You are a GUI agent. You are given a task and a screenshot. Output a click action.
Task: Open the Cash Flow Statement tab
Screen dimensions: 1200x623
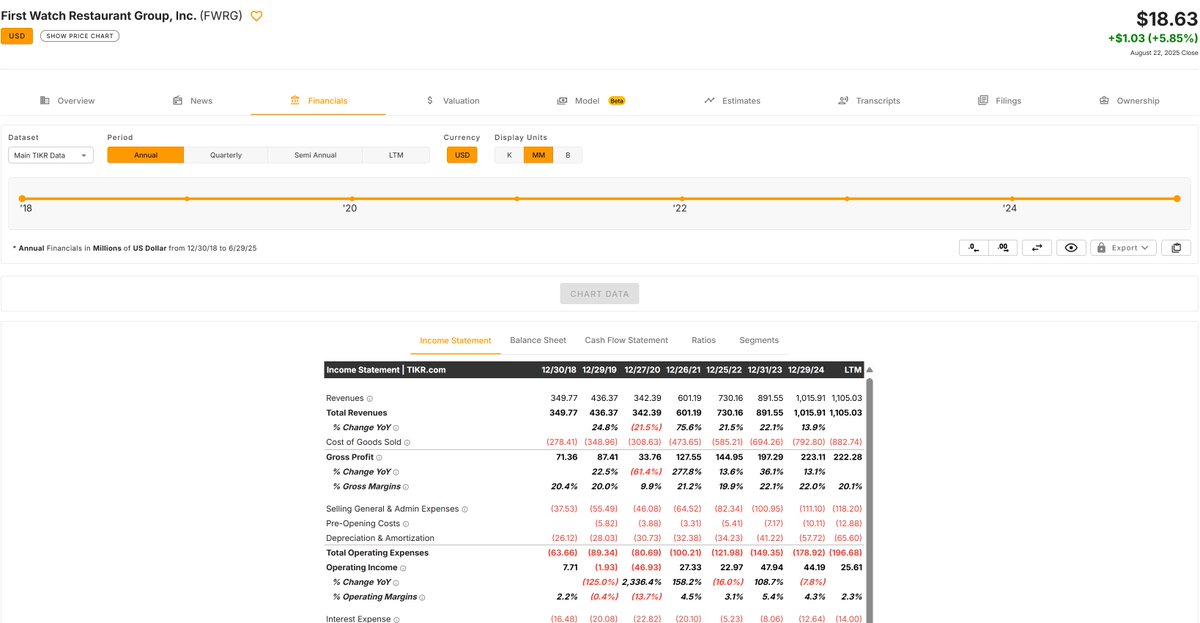click(x=627, y=340)
